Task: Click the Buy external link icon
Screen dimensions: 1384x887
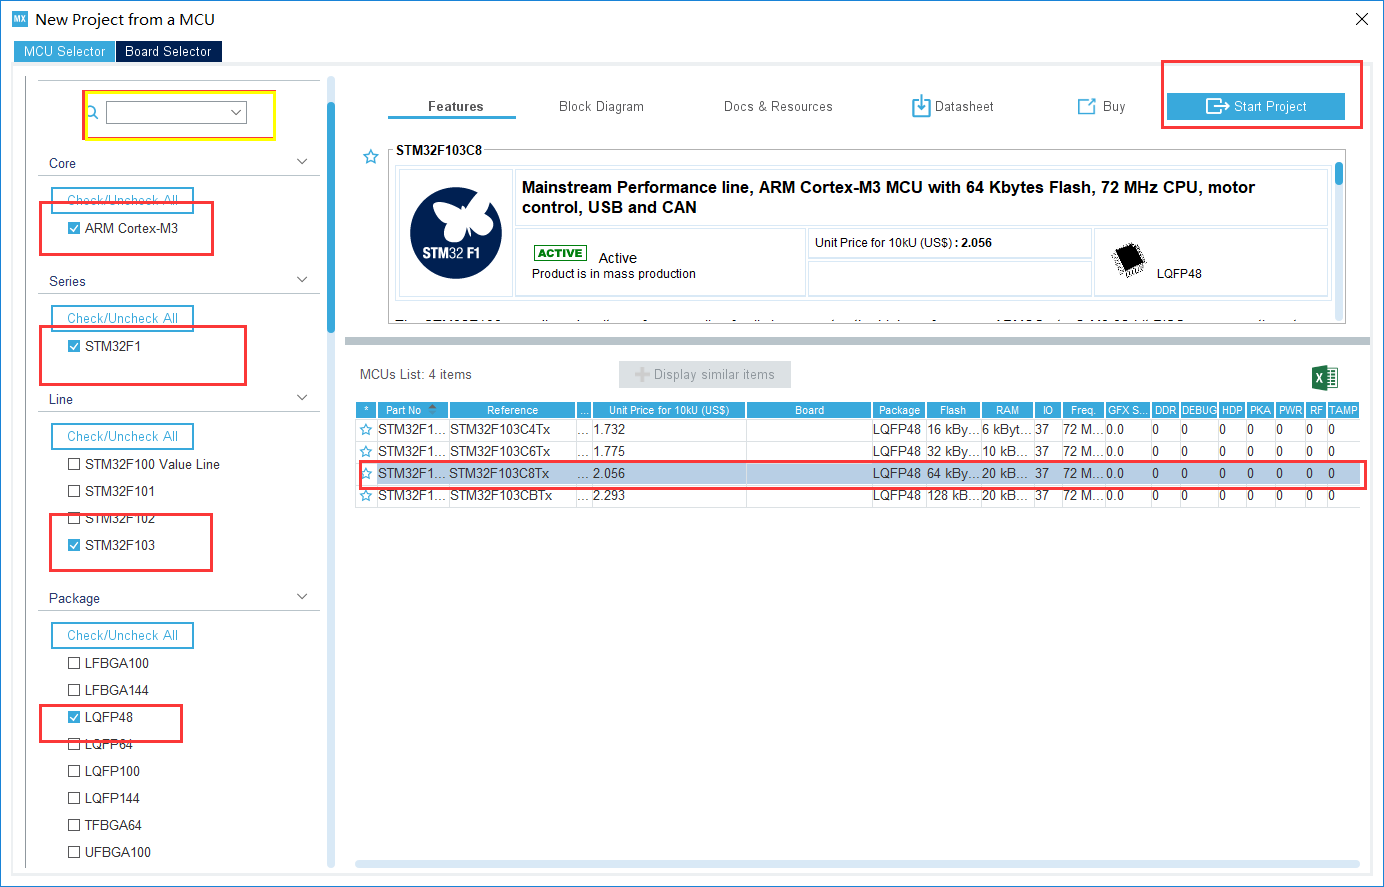Action: coord(1087,106)
